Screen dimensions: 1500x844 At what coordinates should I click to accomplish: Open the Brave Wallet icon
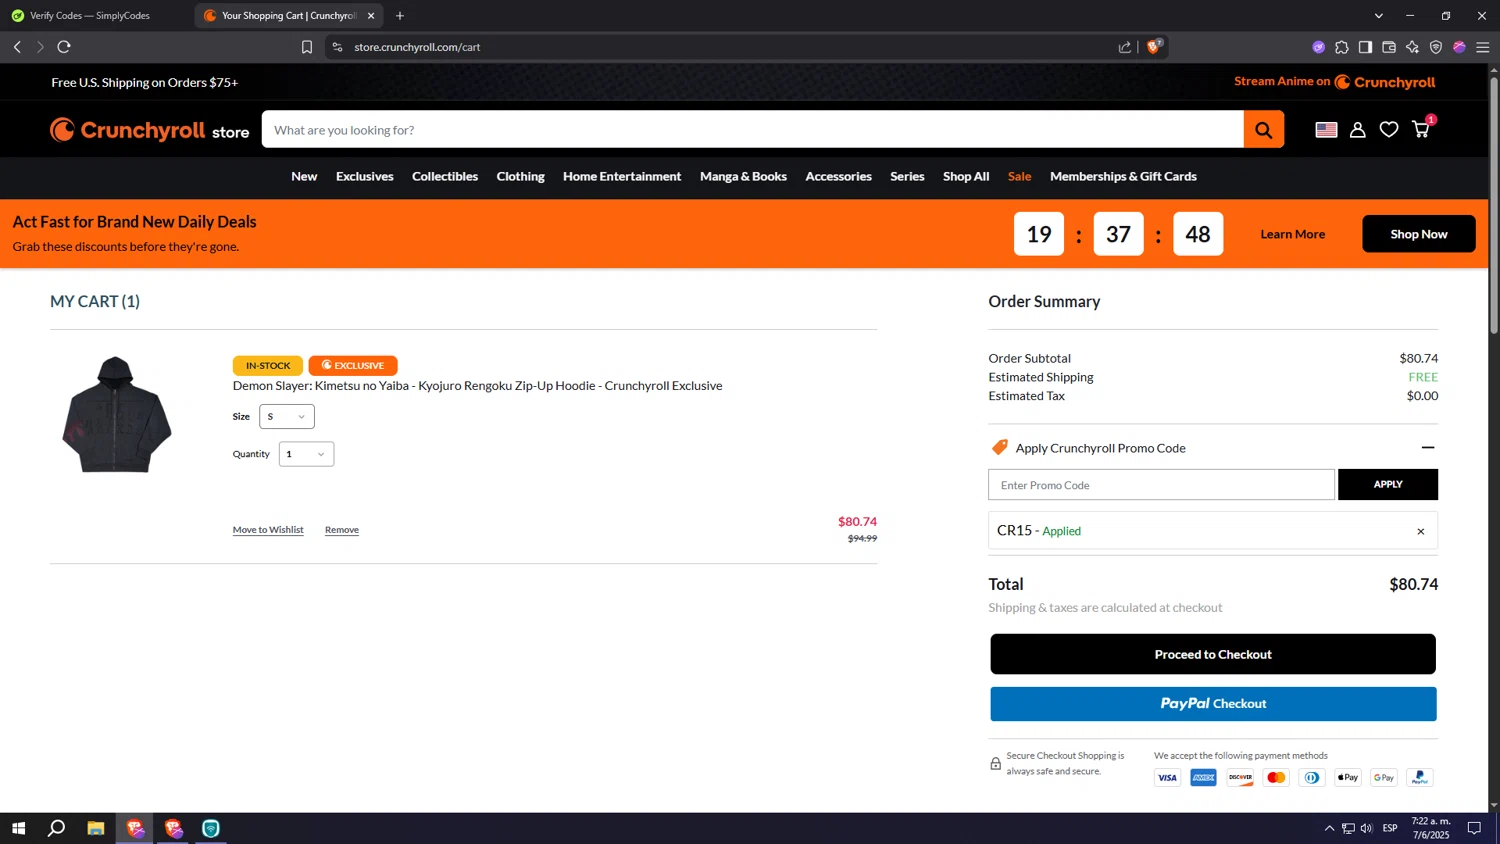(x=1389, y=47)
